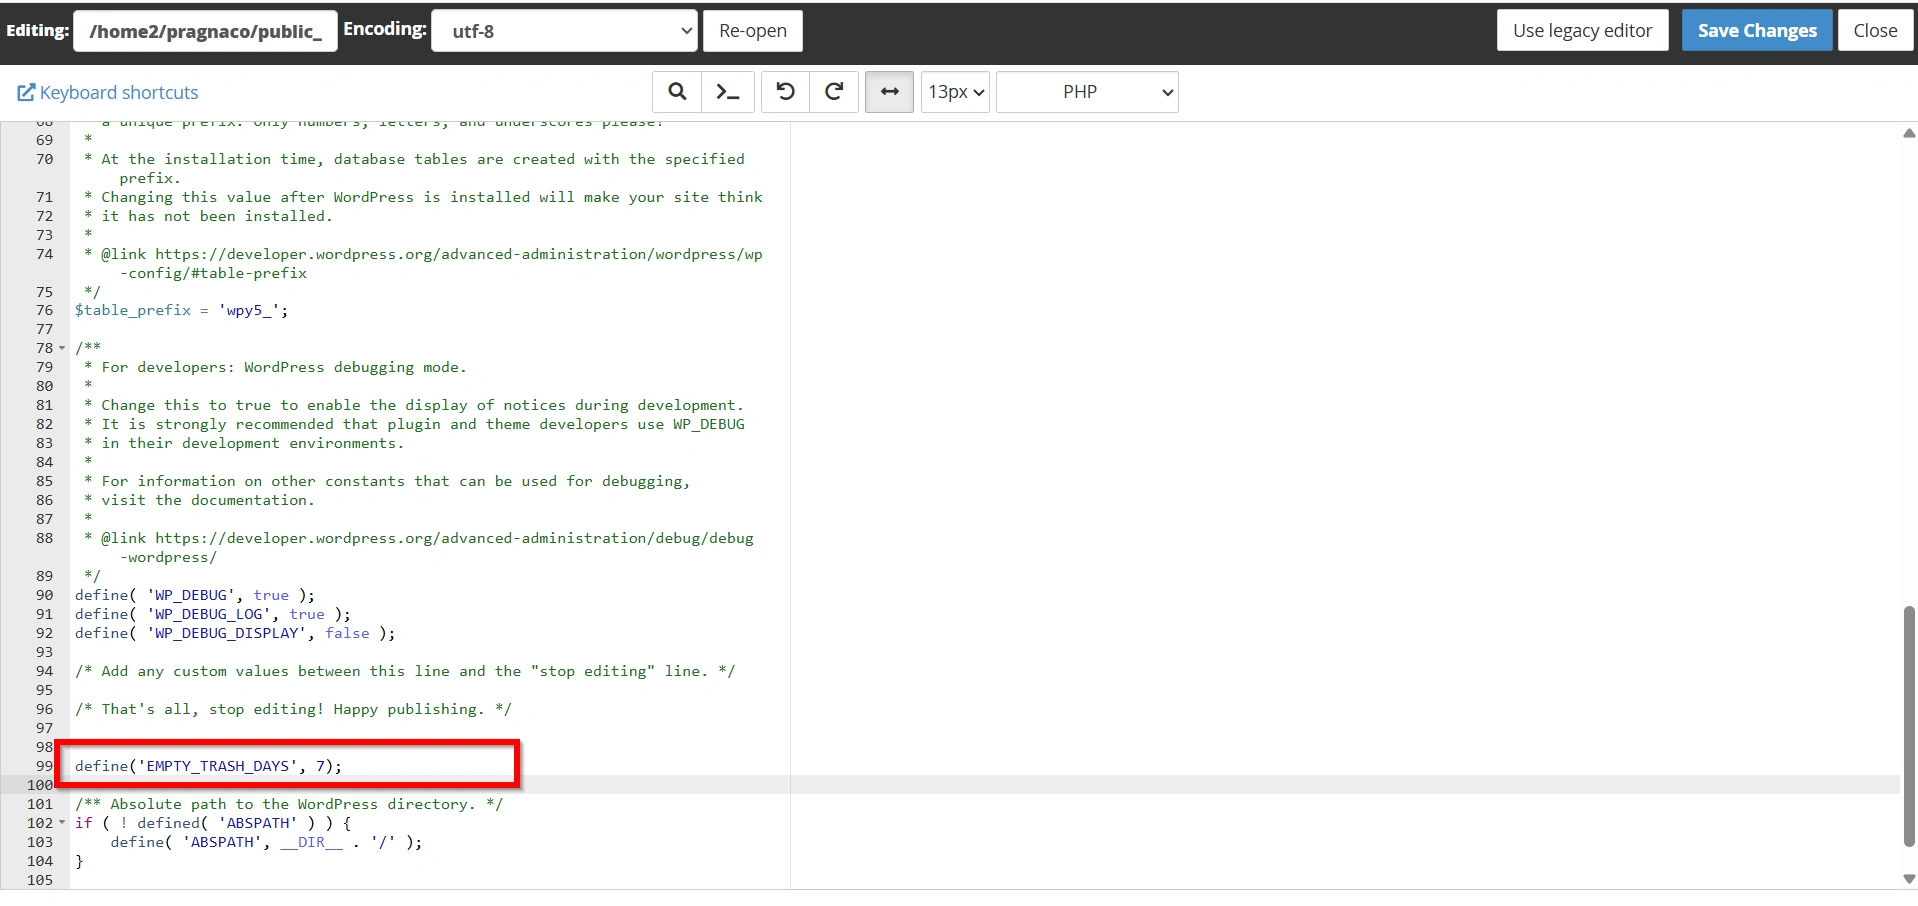Click the scrollbar down arrow
The width and height of the screenshot is (1918, 906).
click(x=1909, y=879)
